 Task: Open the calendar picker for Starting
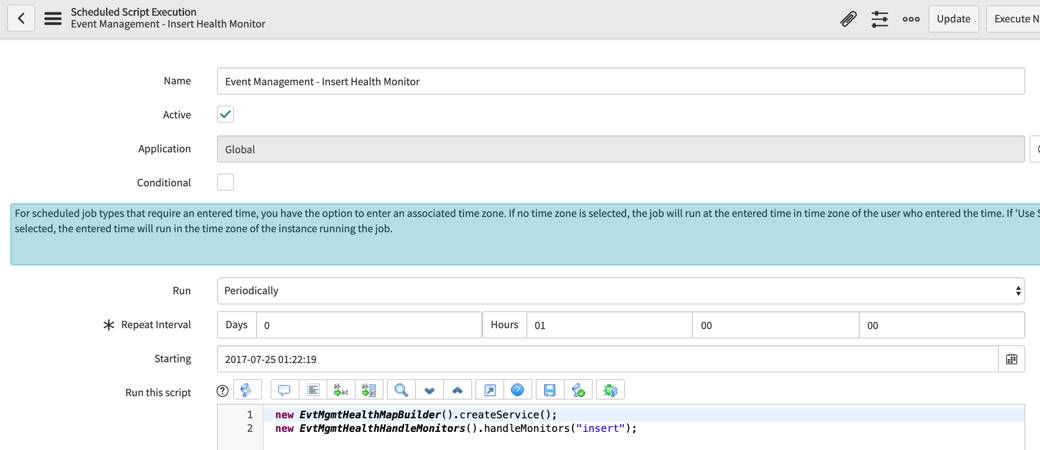(x=1011, y=359)
